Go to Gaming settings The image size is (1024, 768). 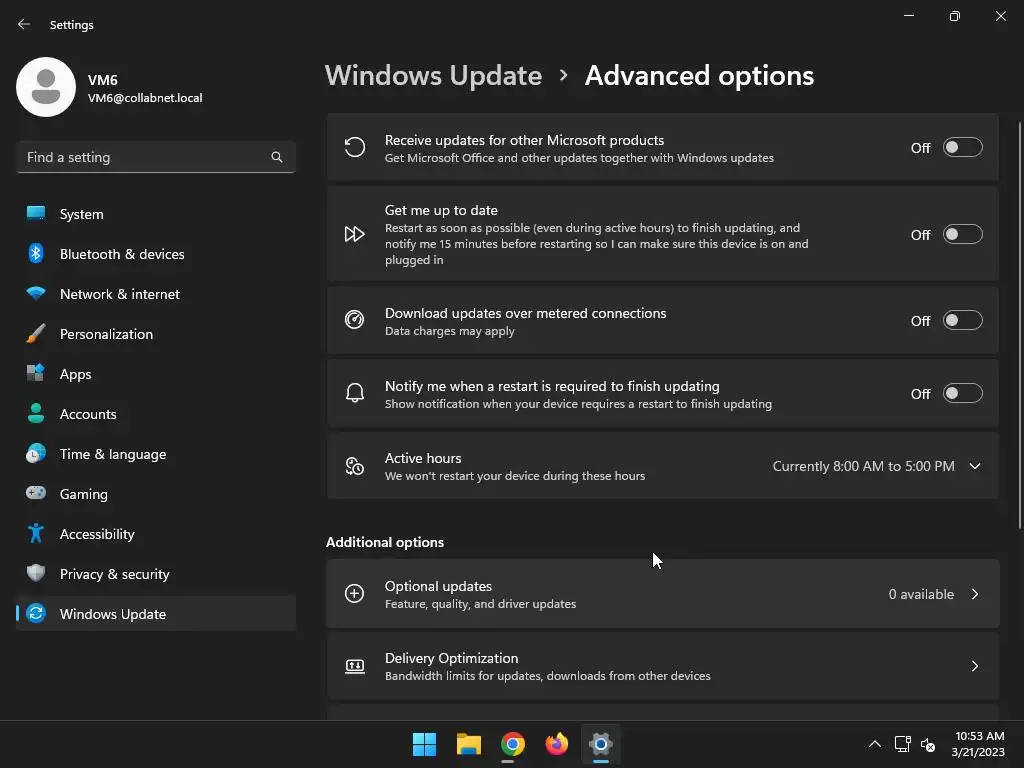click(155, 494)
